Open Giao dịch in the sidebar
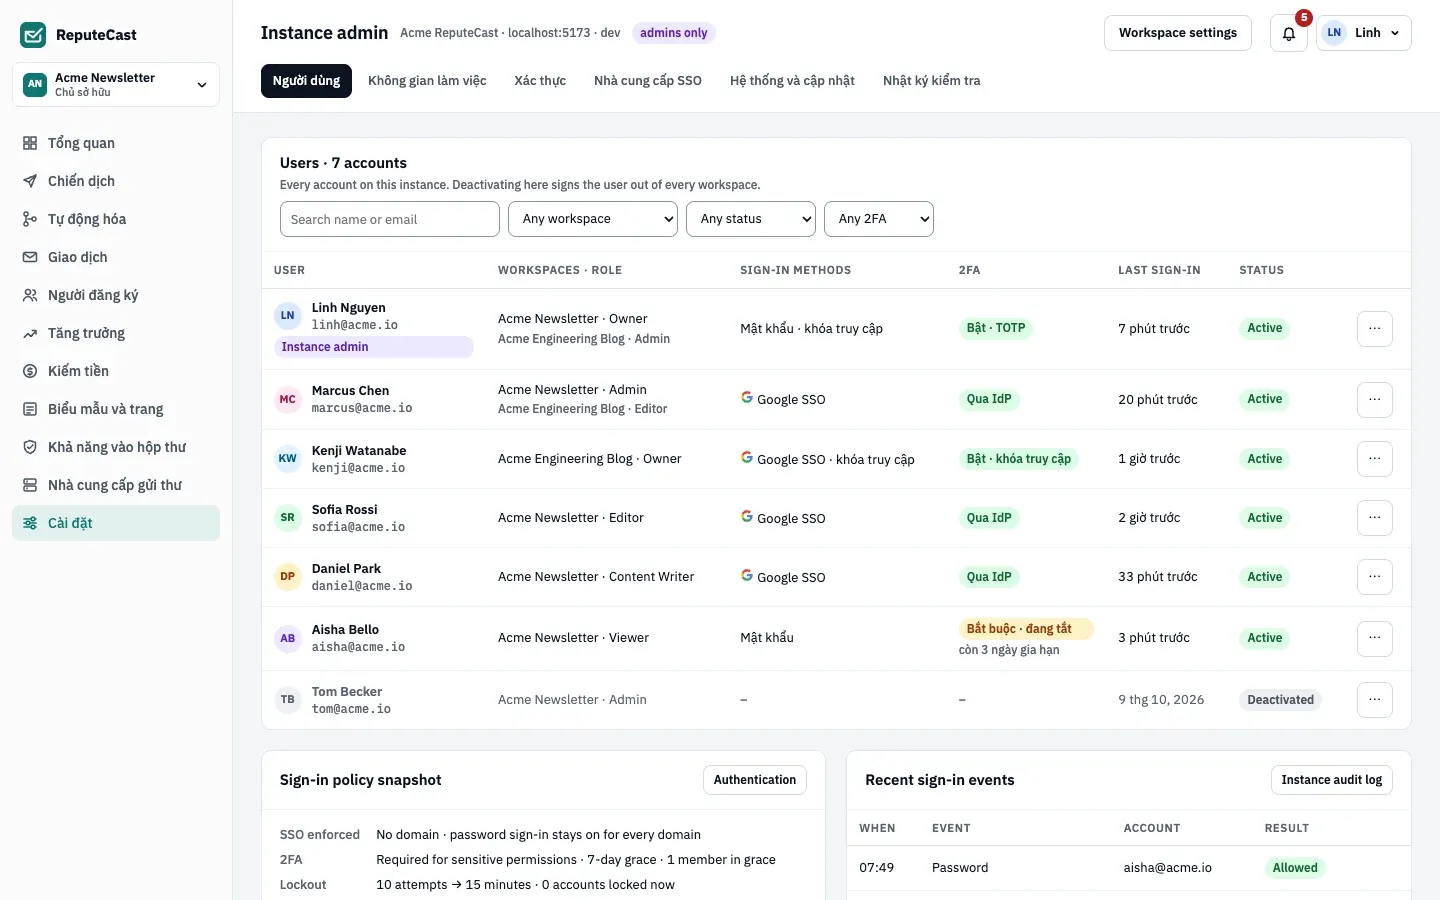1440x900 pixels. 116,257
